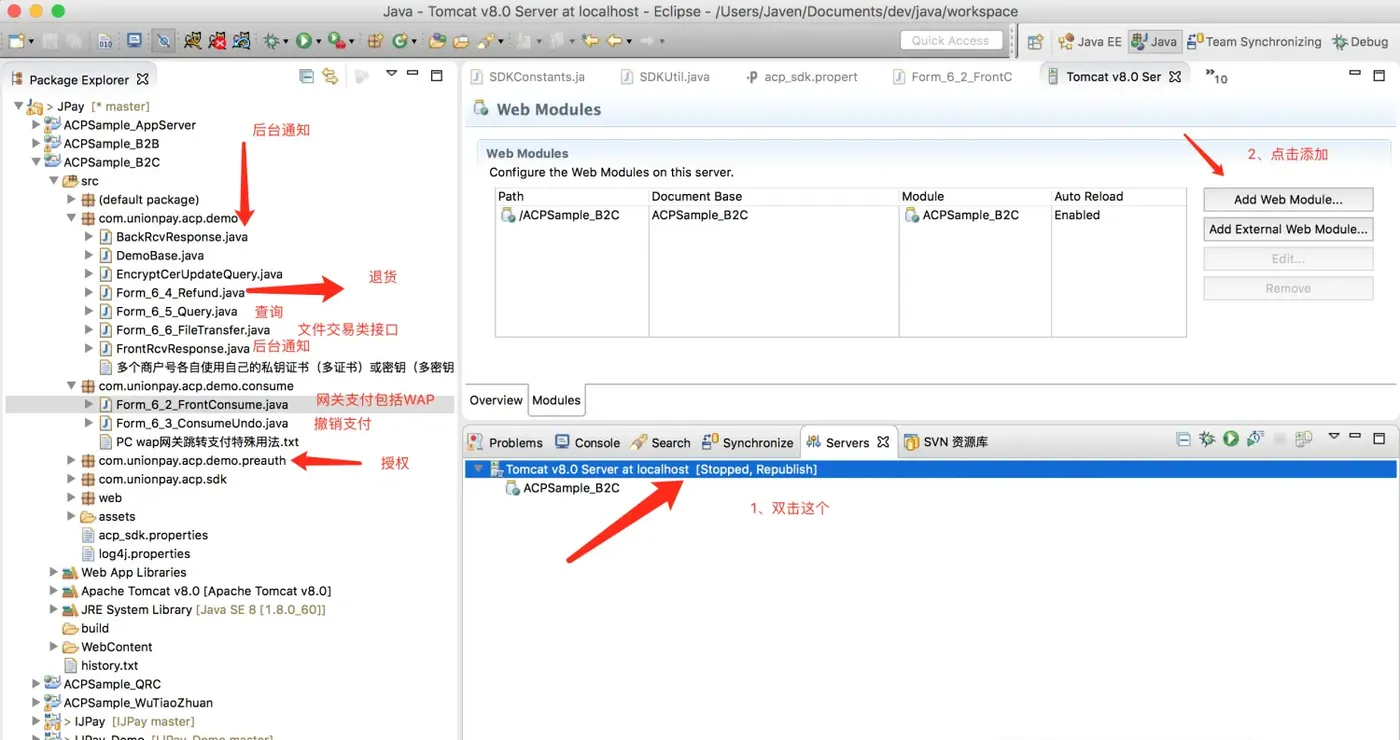Start the server in debug mode from Servers view
Viewport: 1400px width, 740px height.
click(x=1207, y=439)
